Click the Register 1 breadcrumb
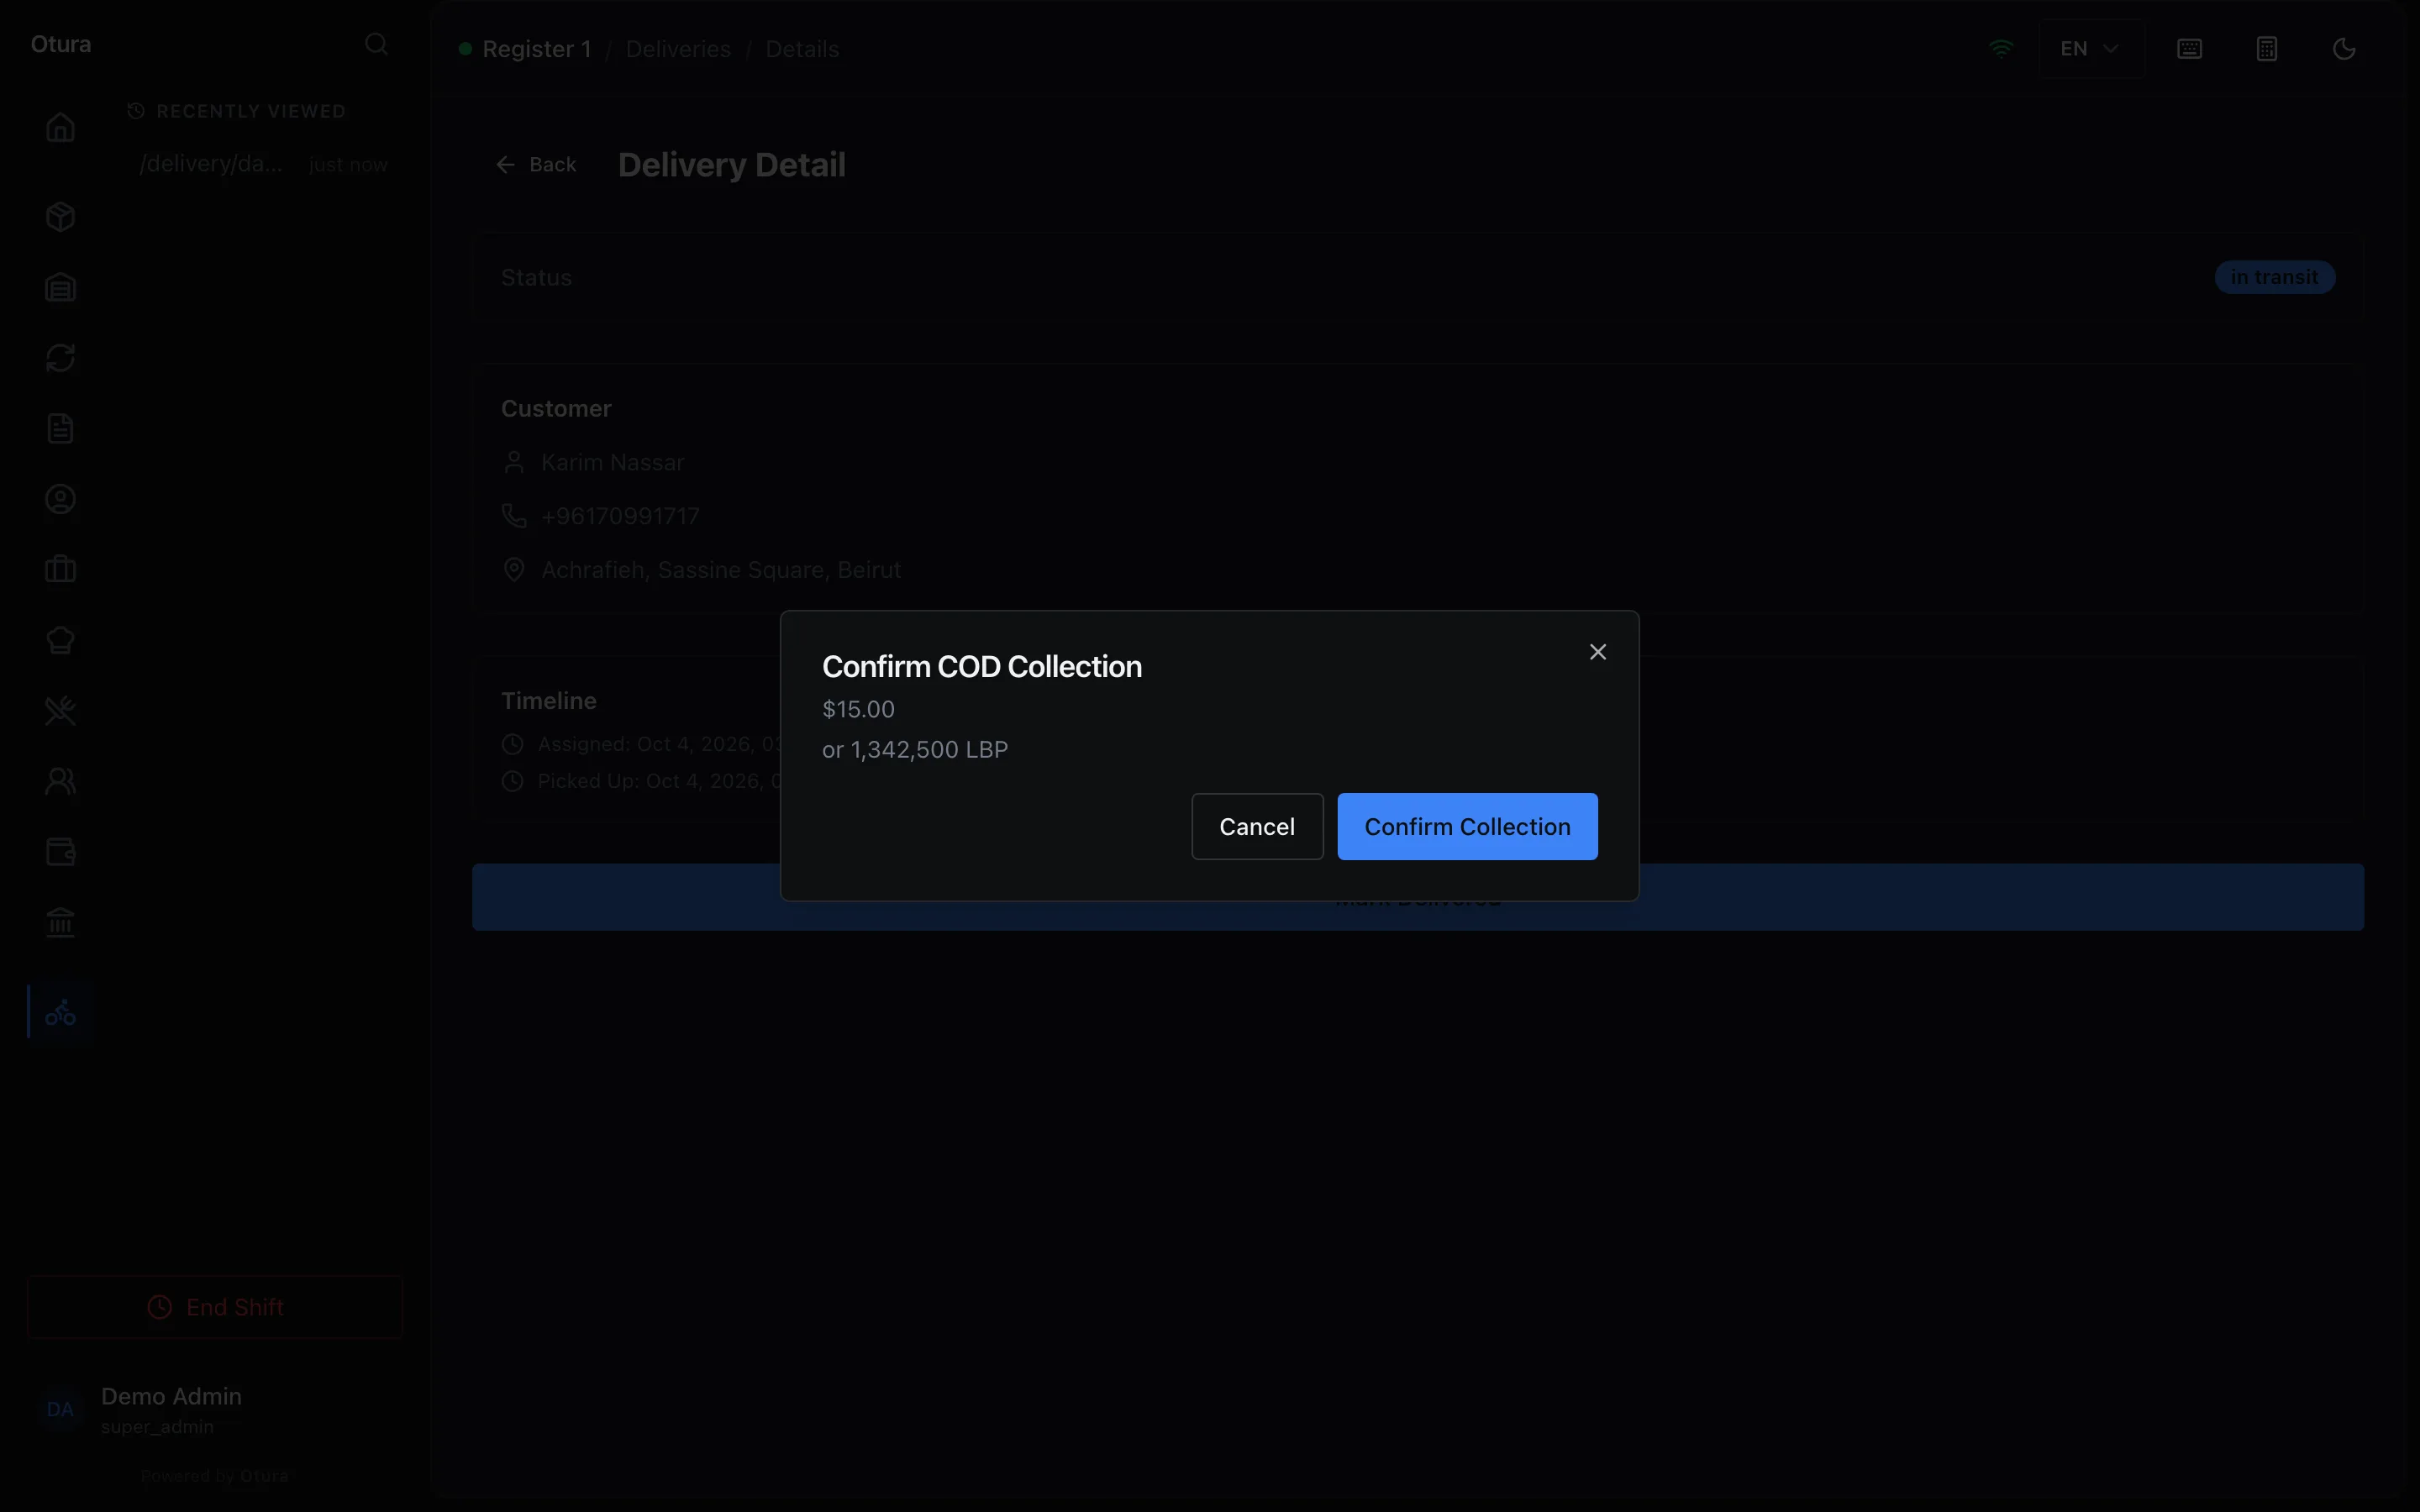2420x1512 pixels. (537, 49)
